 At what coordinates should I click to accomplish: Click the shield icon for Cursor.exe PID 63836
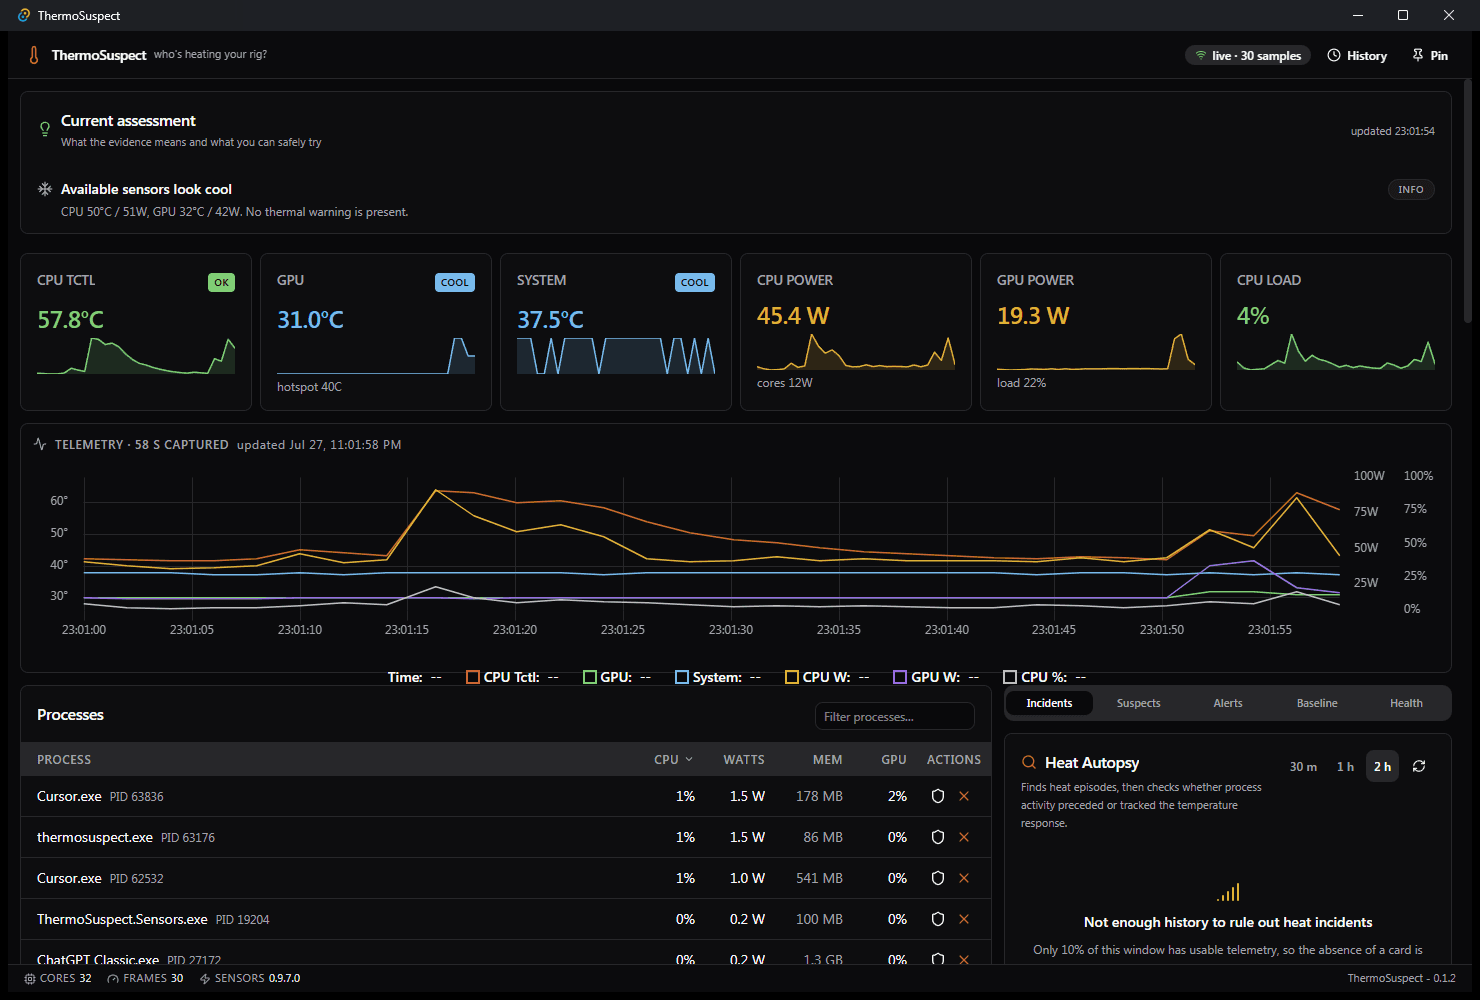tap(938, 796)
